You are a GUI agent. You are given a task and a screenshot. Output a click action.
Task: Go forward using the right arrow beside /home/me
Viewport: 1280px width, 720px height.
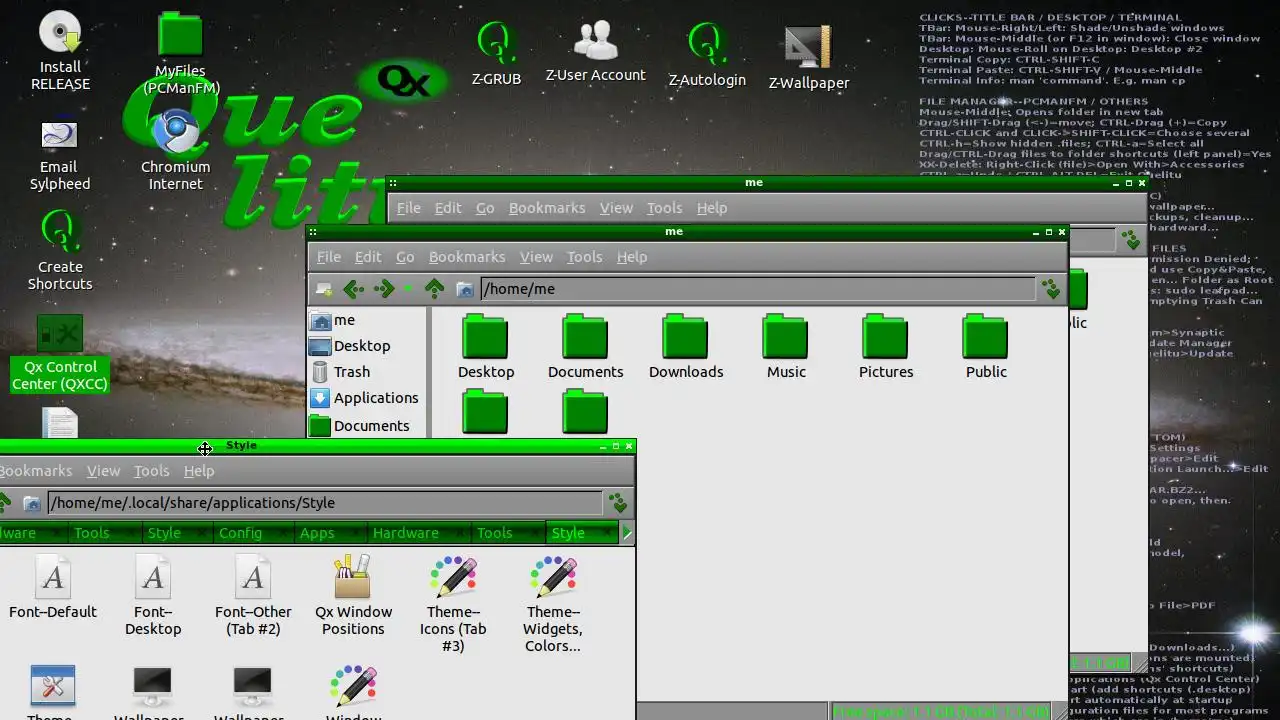pos(383,289)
